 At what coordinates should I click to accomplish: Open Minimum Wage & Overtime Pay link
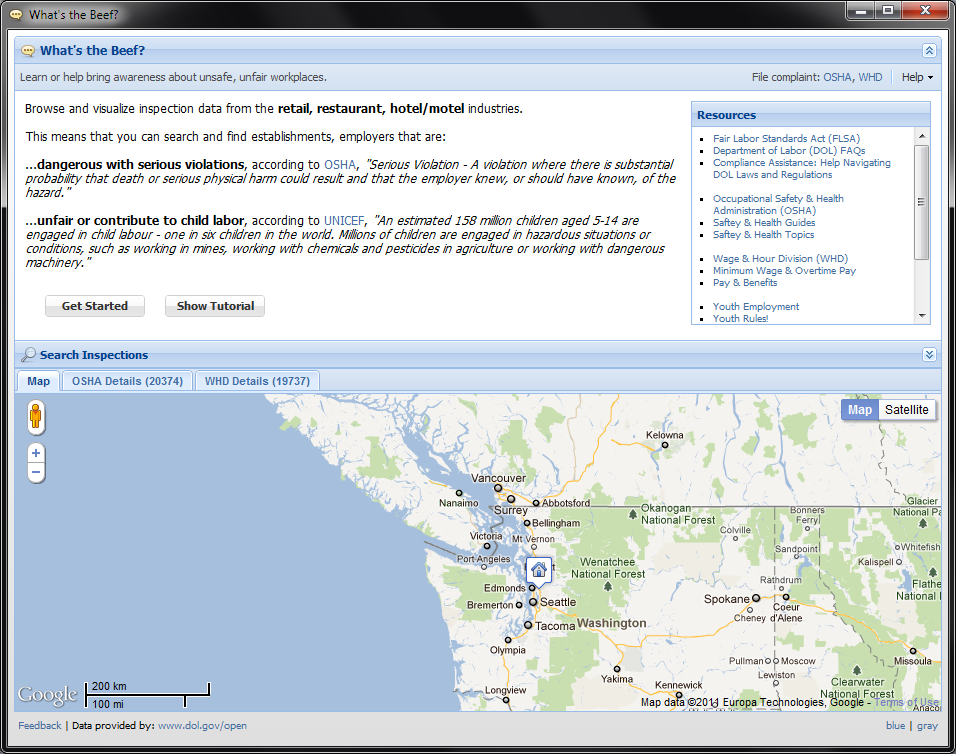pos(784,271)
